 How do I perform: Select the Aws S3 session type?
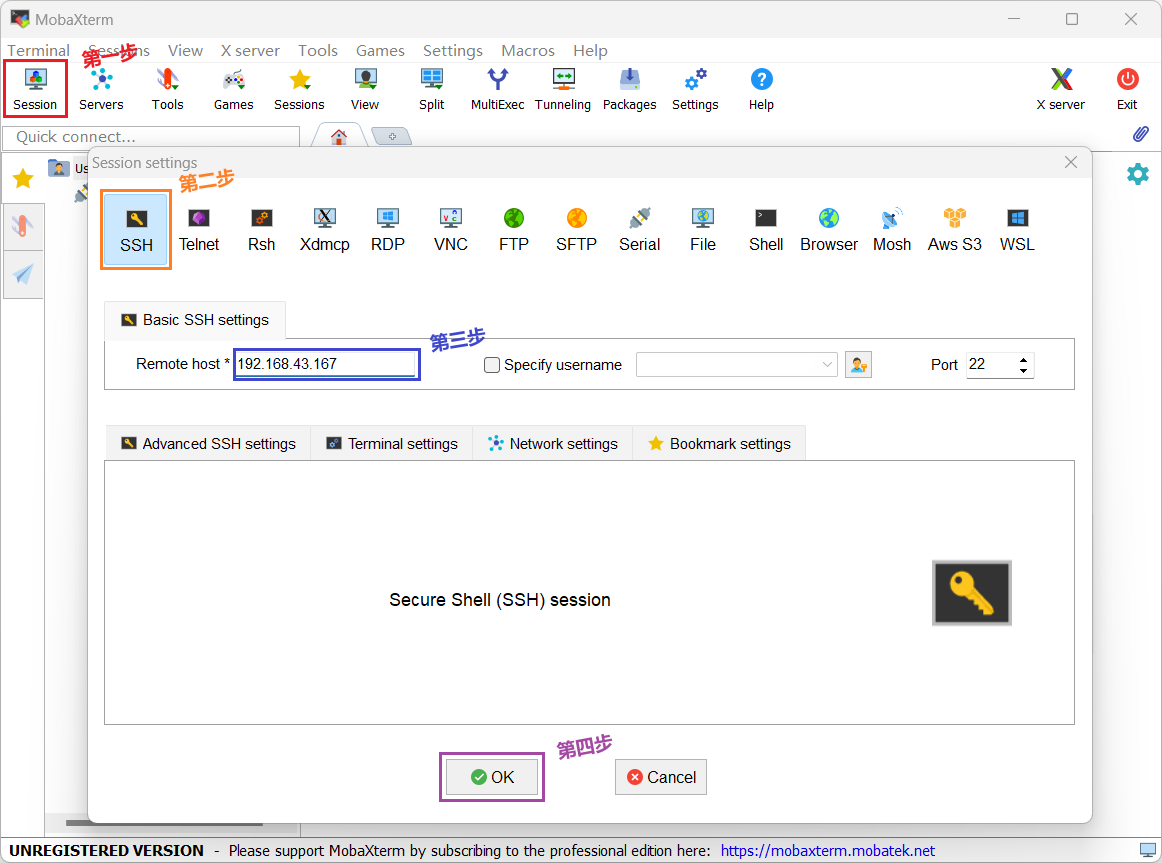coord(954,230)
